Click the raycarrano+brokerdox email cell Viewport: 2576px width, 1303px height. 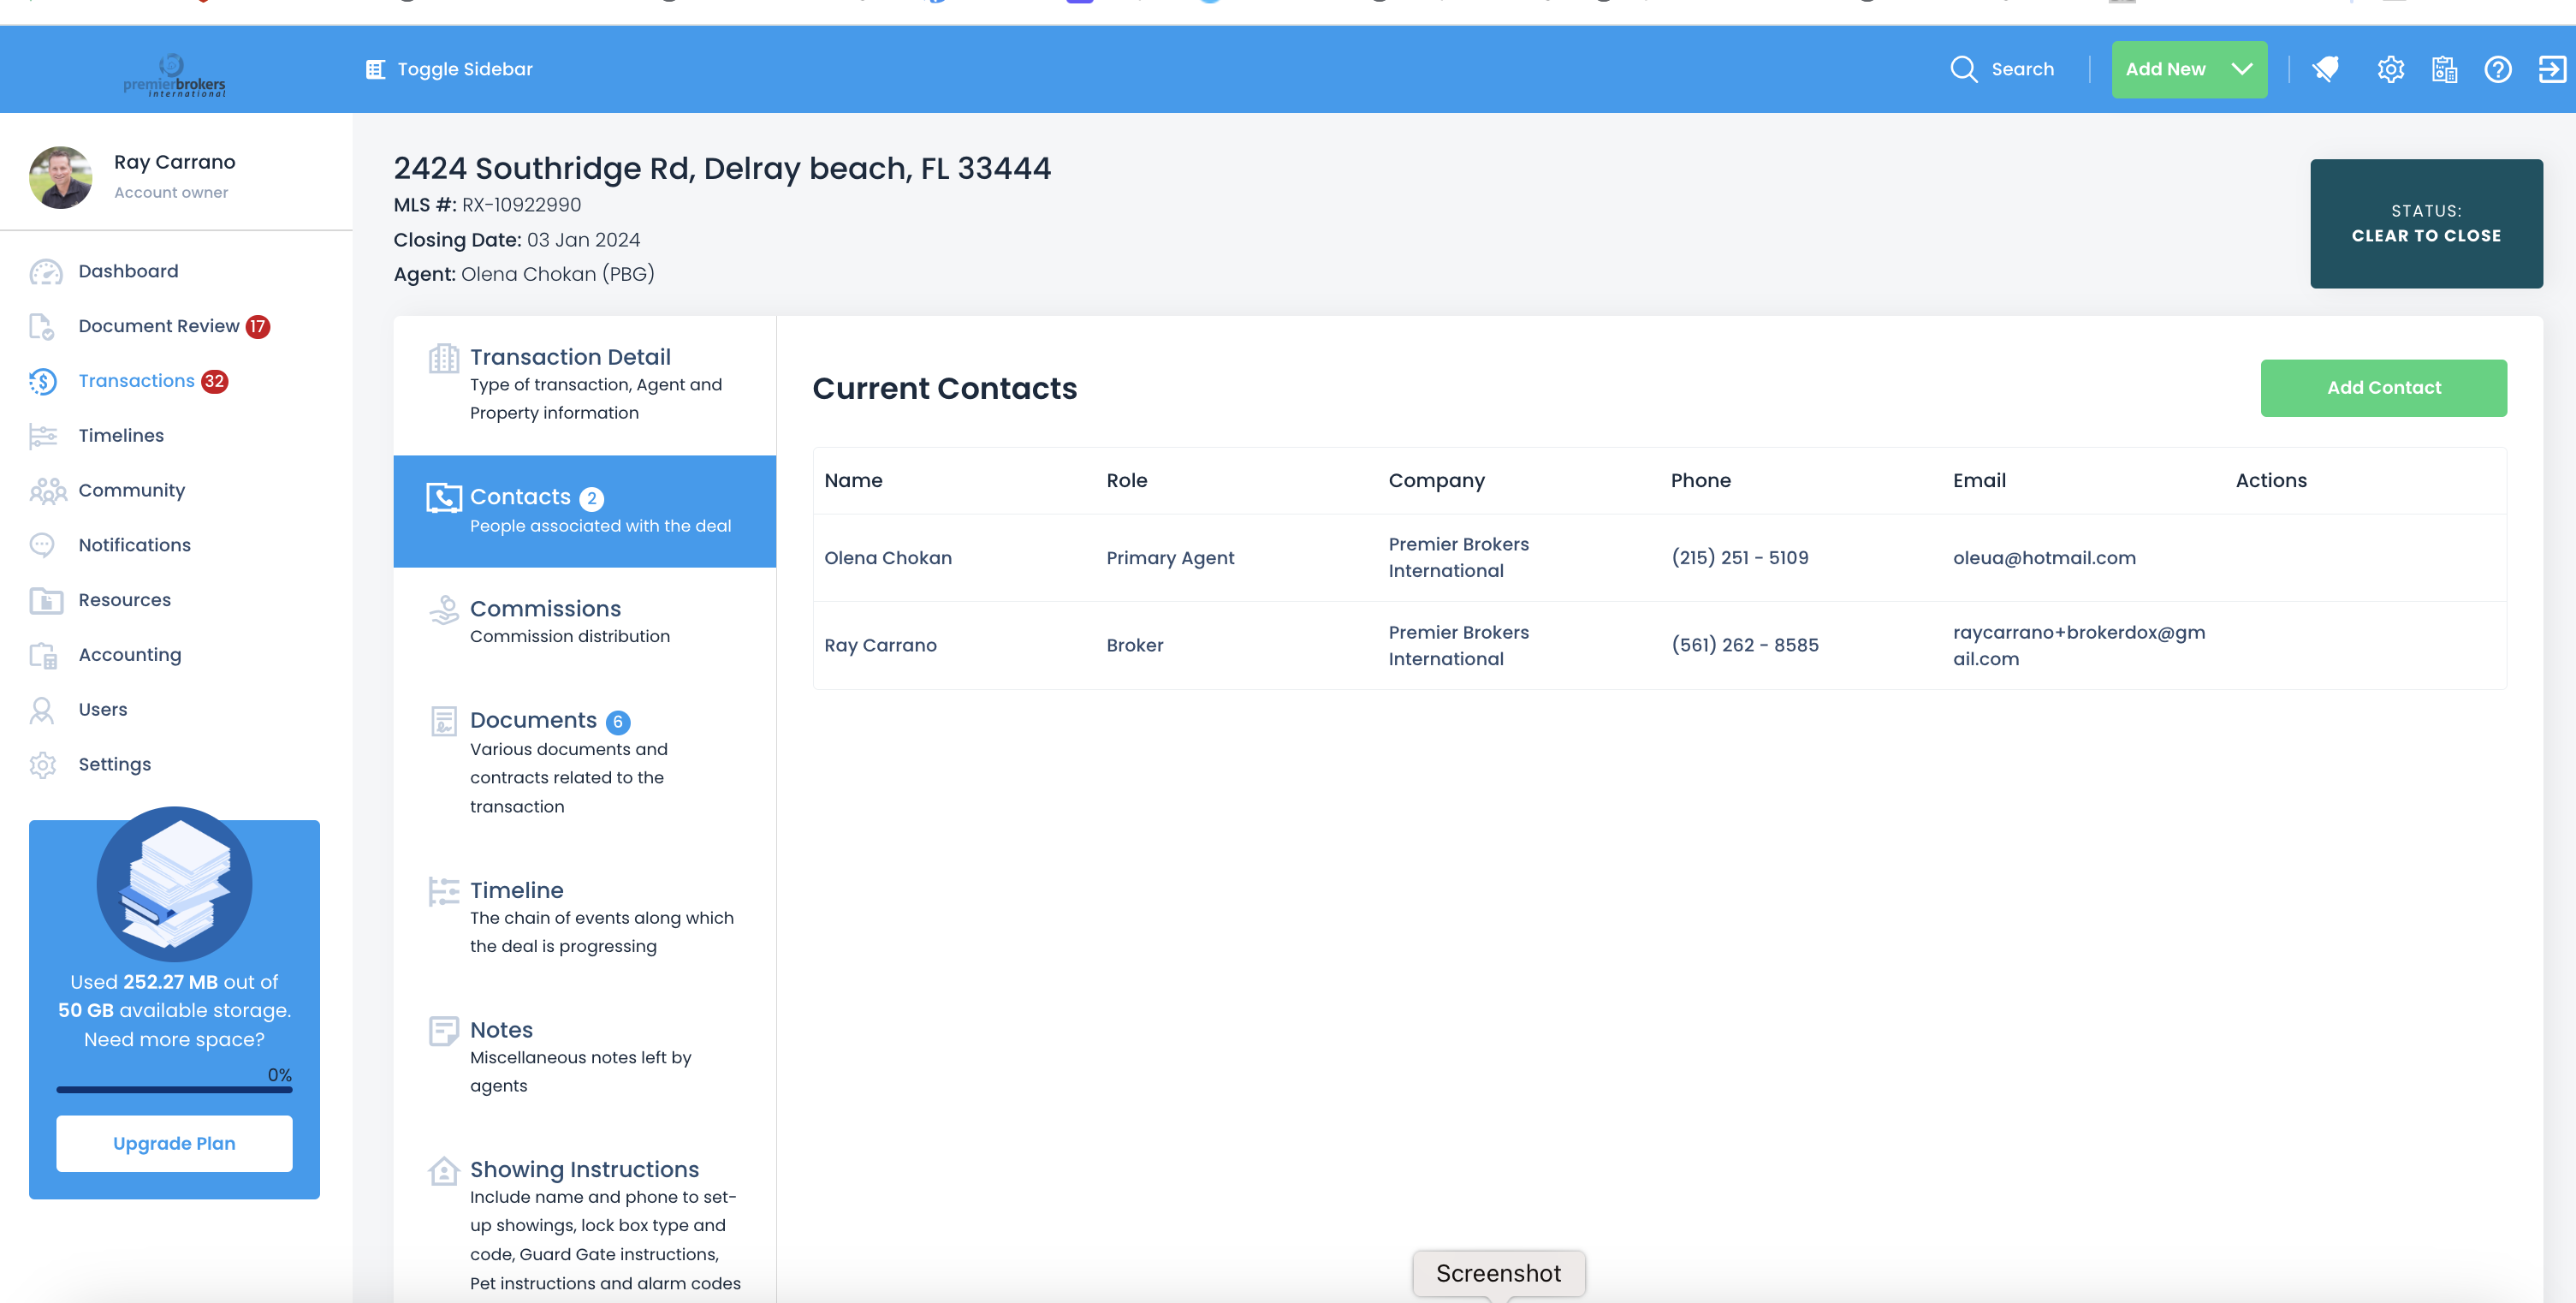click(x=2079, y=646)
